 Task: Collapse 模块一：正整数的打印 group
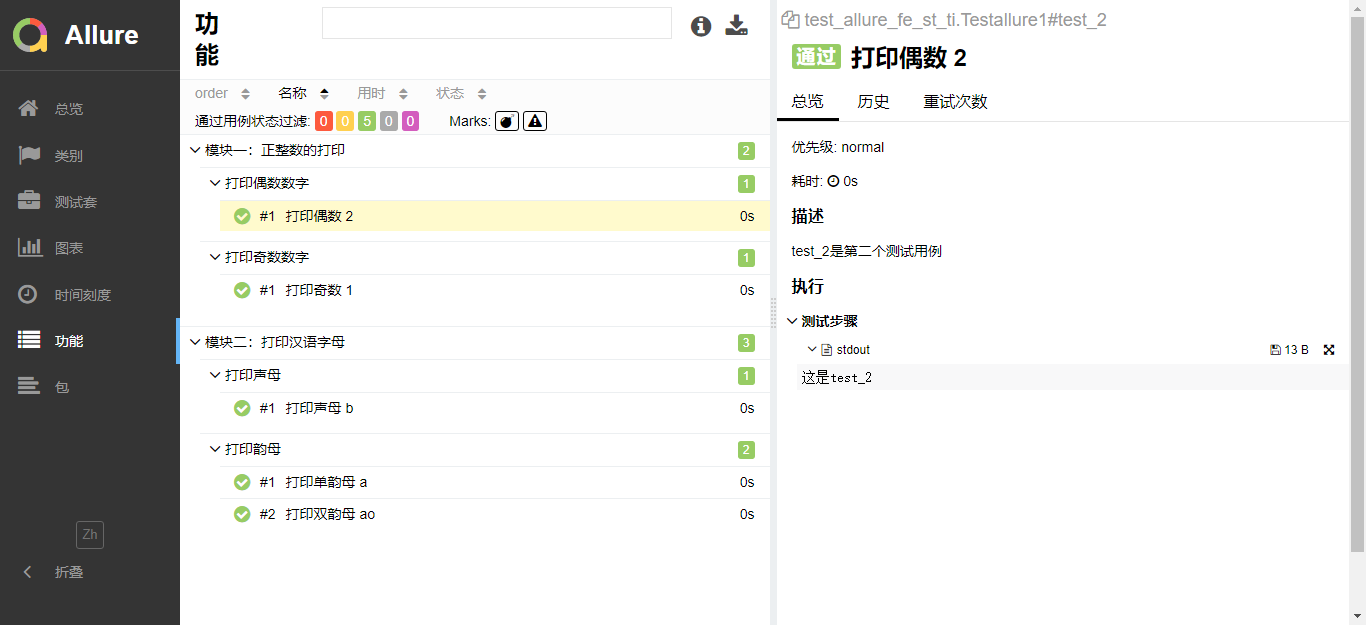pos(194,150)
